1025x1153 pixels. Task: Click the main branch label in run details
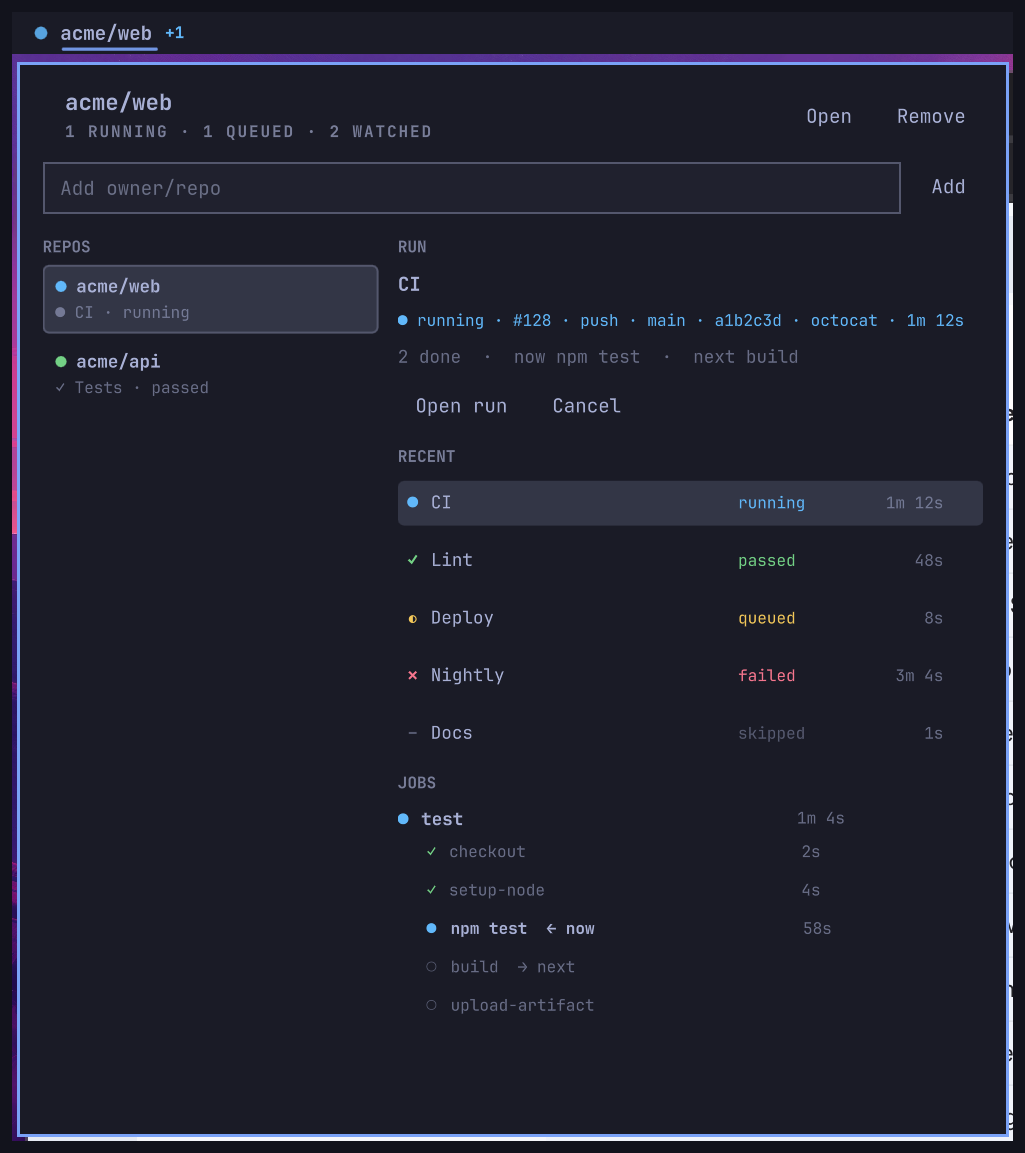tap(665, 321)
